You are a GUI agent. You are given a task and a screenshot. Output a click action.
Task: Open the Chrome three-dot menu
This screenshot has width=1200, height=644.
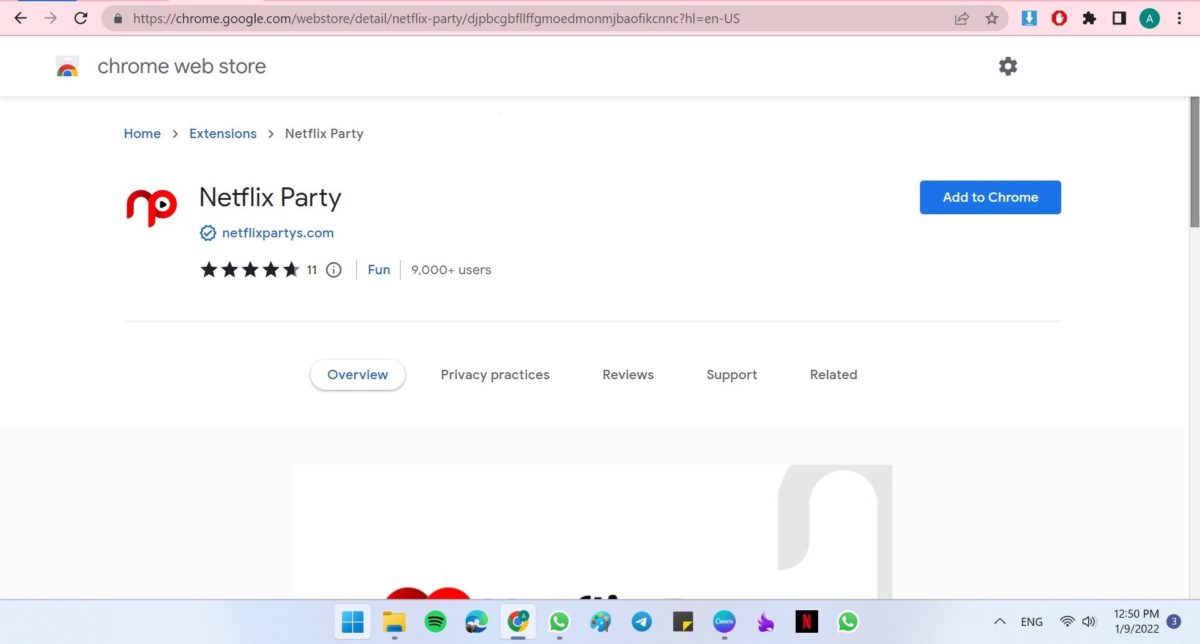[x=1180, y=18]
